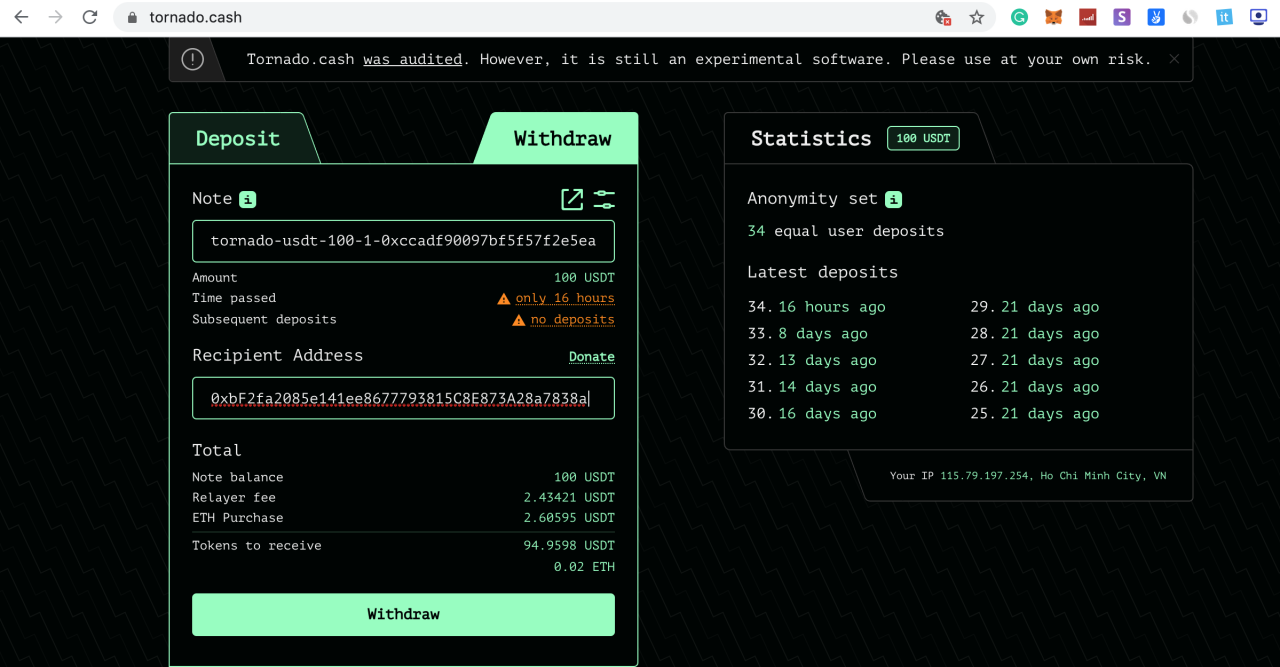Click tokens to receive 94.9598 USDT
1280x667 pixels.
[x=569, y=546]
